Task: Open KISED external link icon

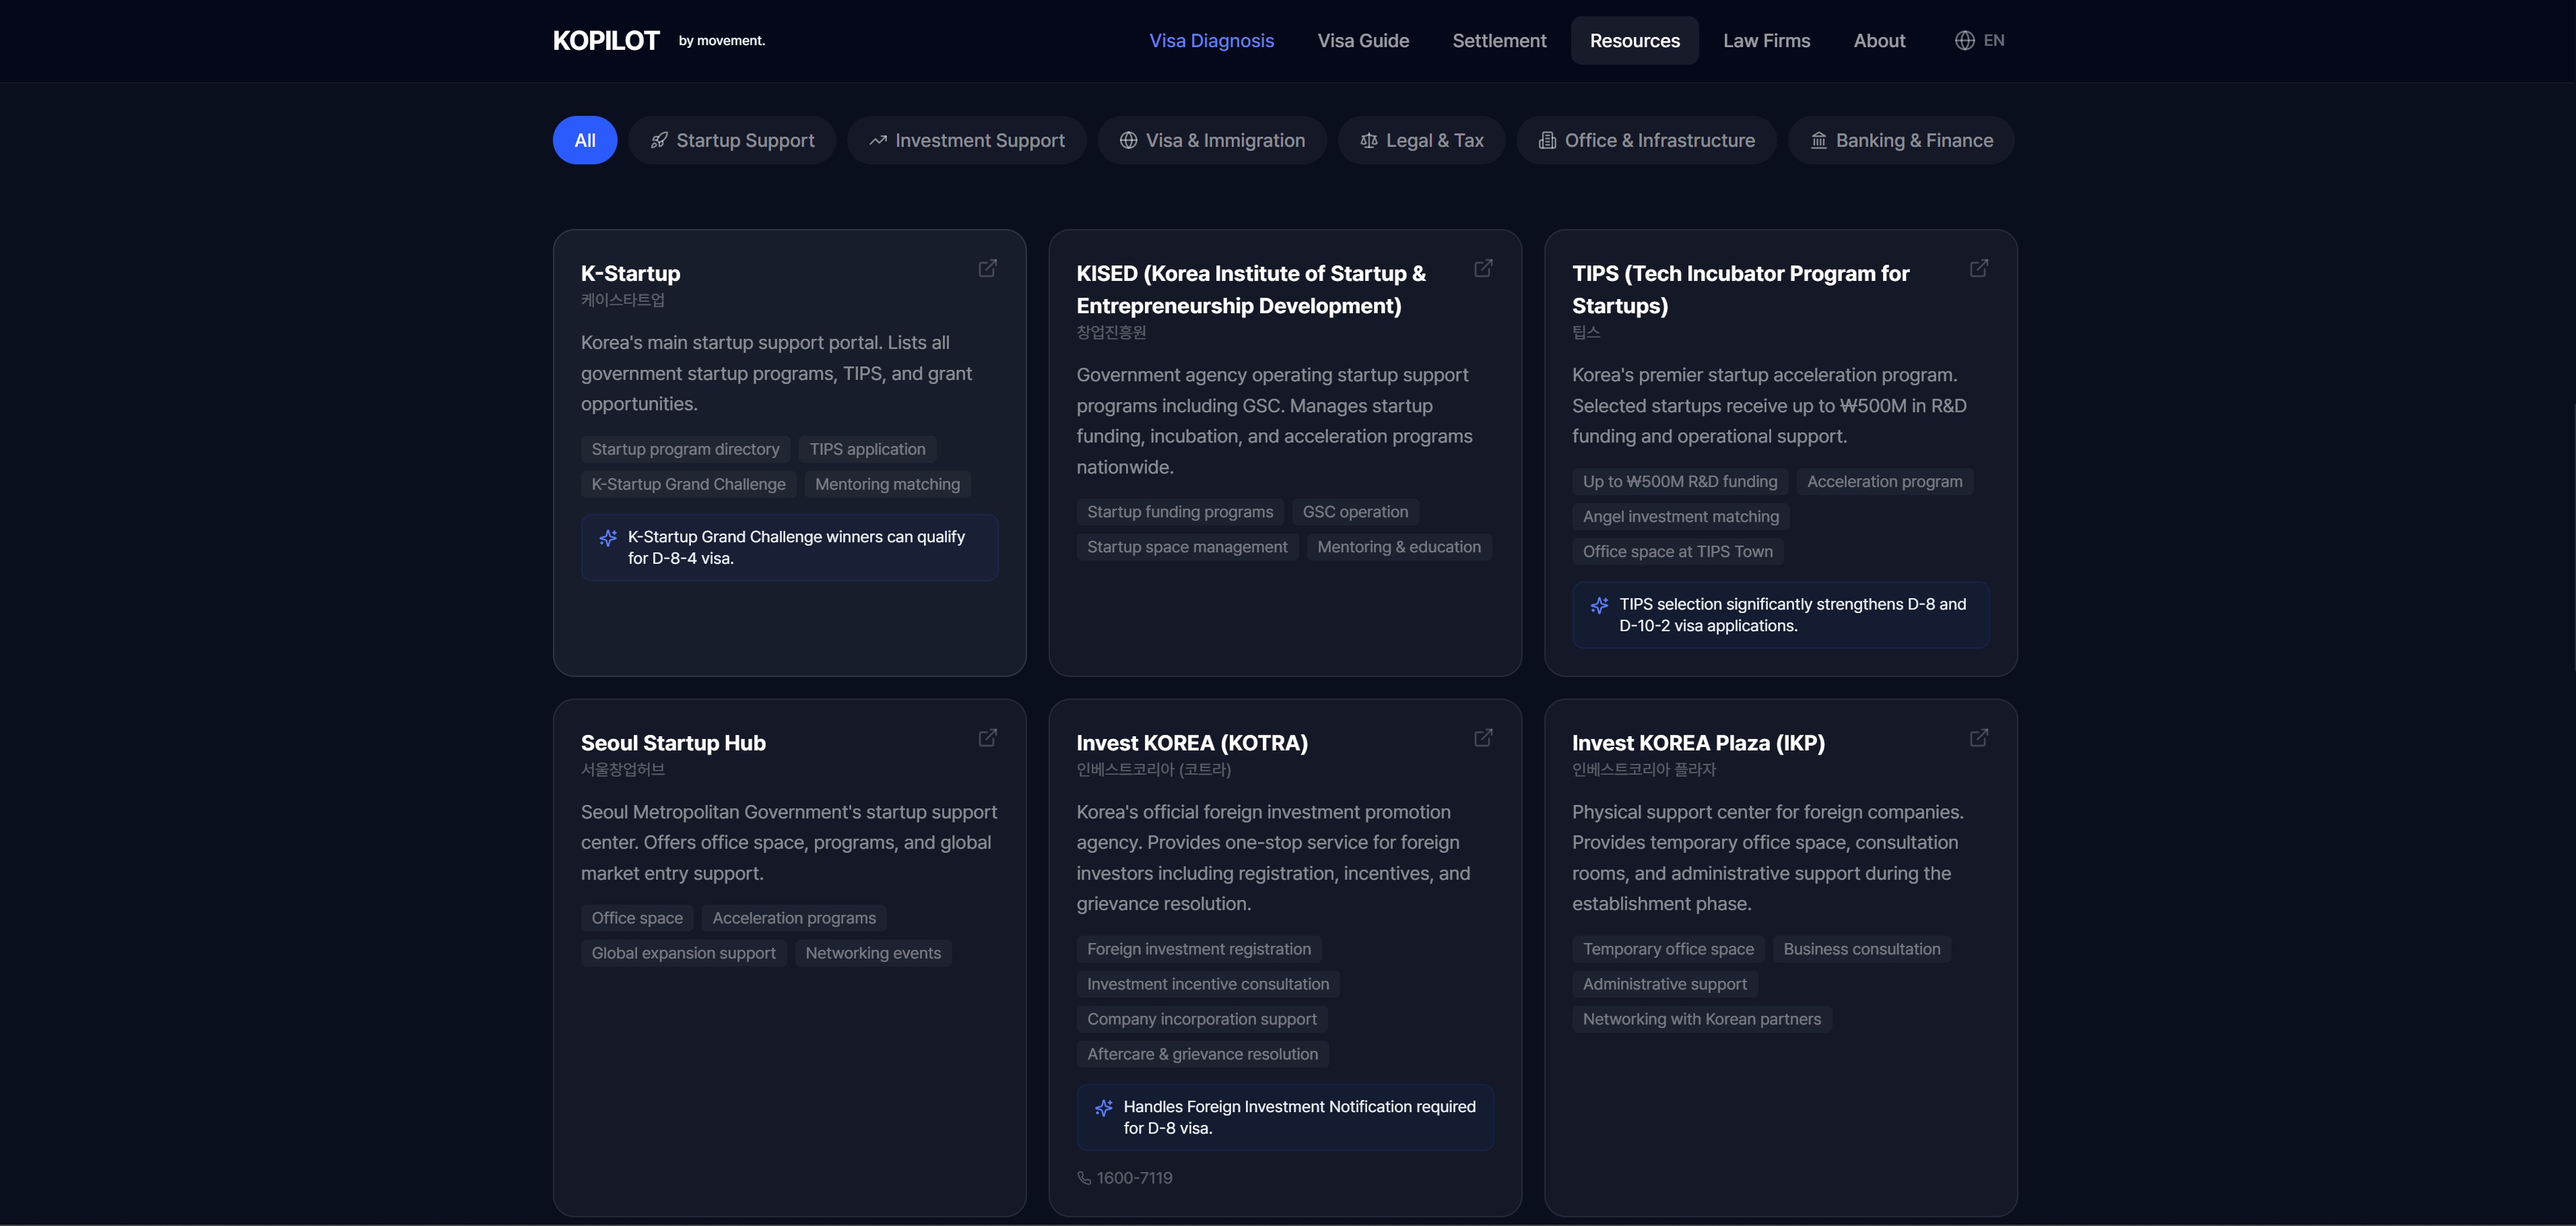Action: 1483,268
